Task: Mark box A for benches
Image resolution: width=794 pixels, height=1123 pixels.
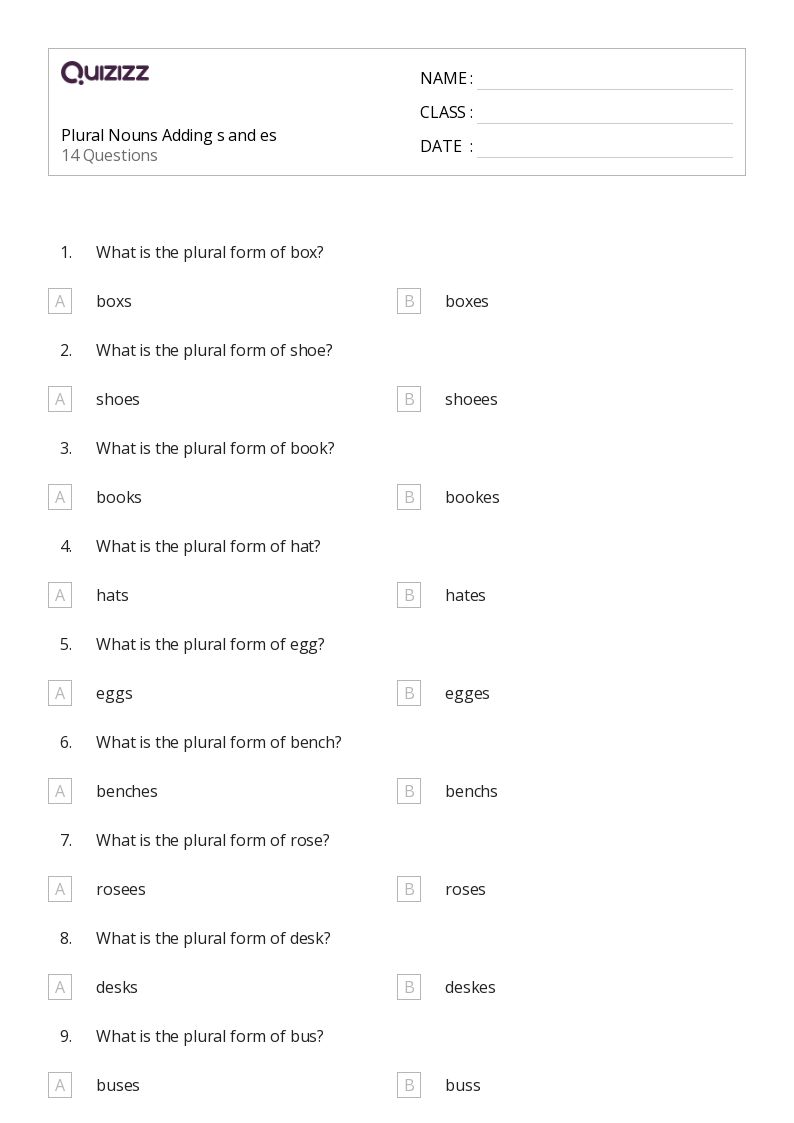Action: click(60, 791)
